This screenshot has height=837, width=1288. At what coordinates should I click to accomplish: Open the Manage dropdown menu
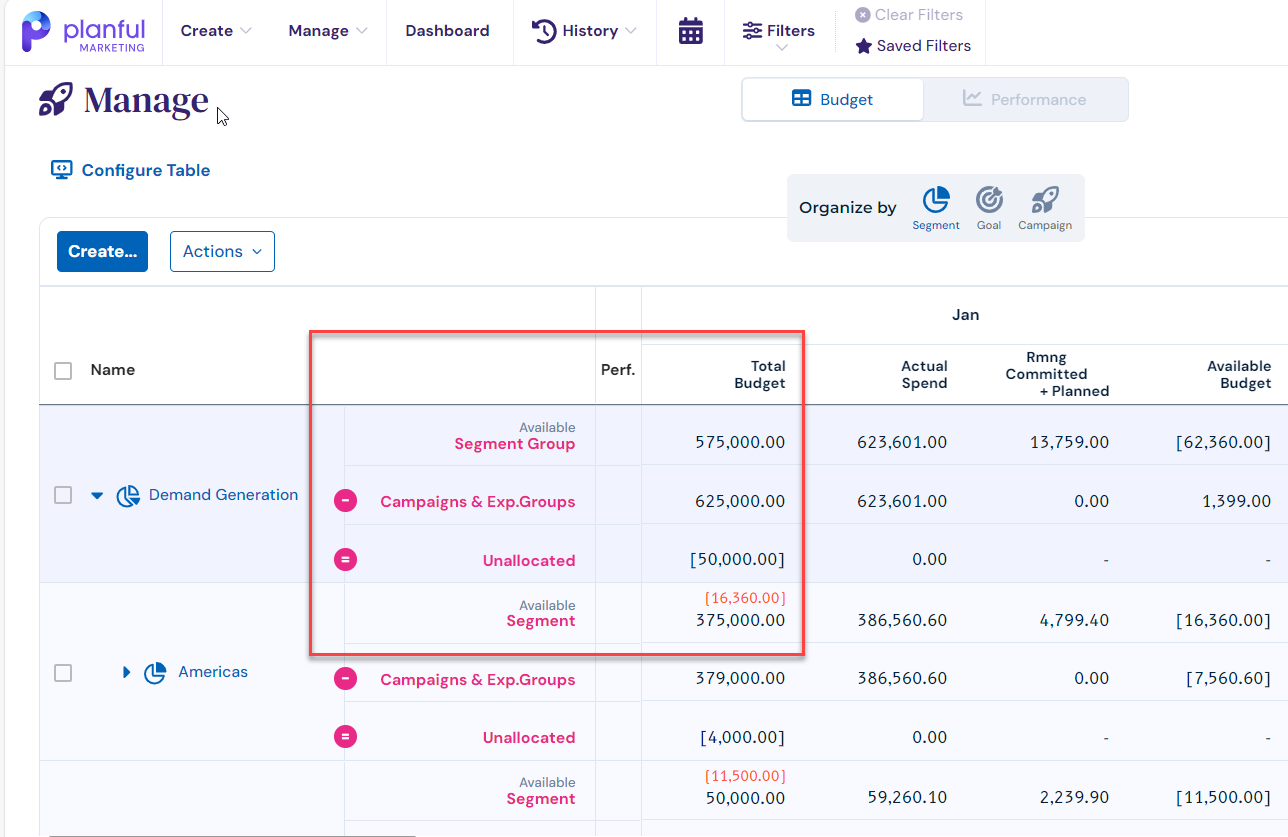(x=328, y=31)
